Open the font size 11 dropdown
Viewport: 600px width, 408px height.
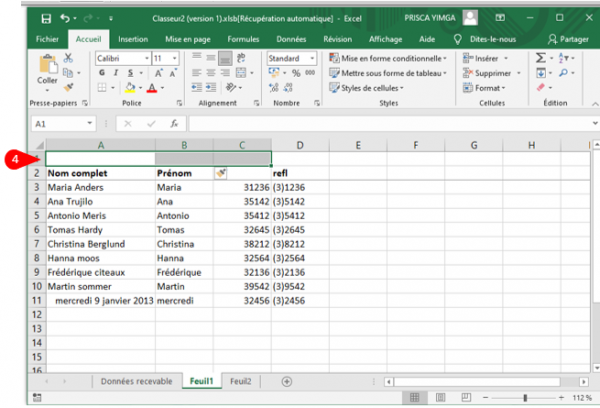(174, 58)
